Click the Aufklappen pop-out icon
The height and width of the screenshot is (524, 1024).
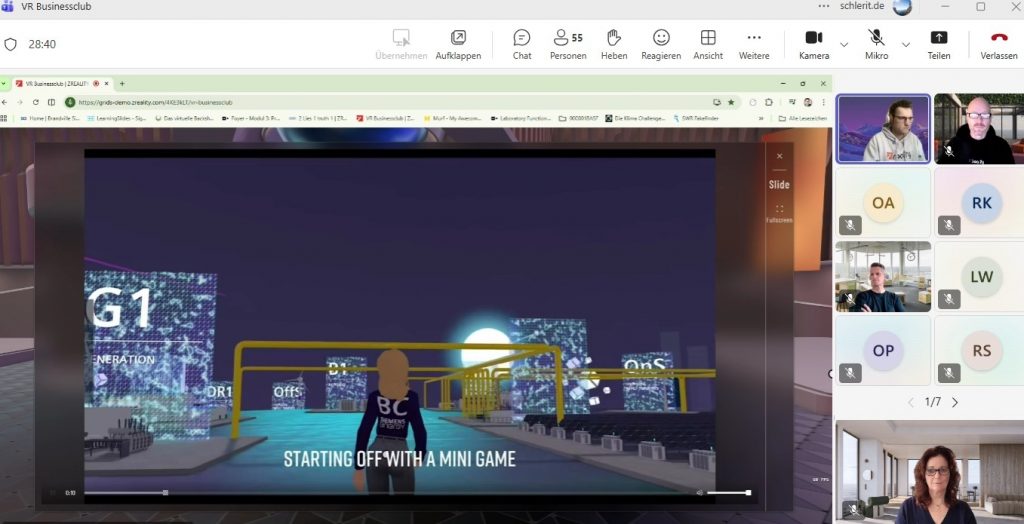pyautogui.click(x=458, y=43)
